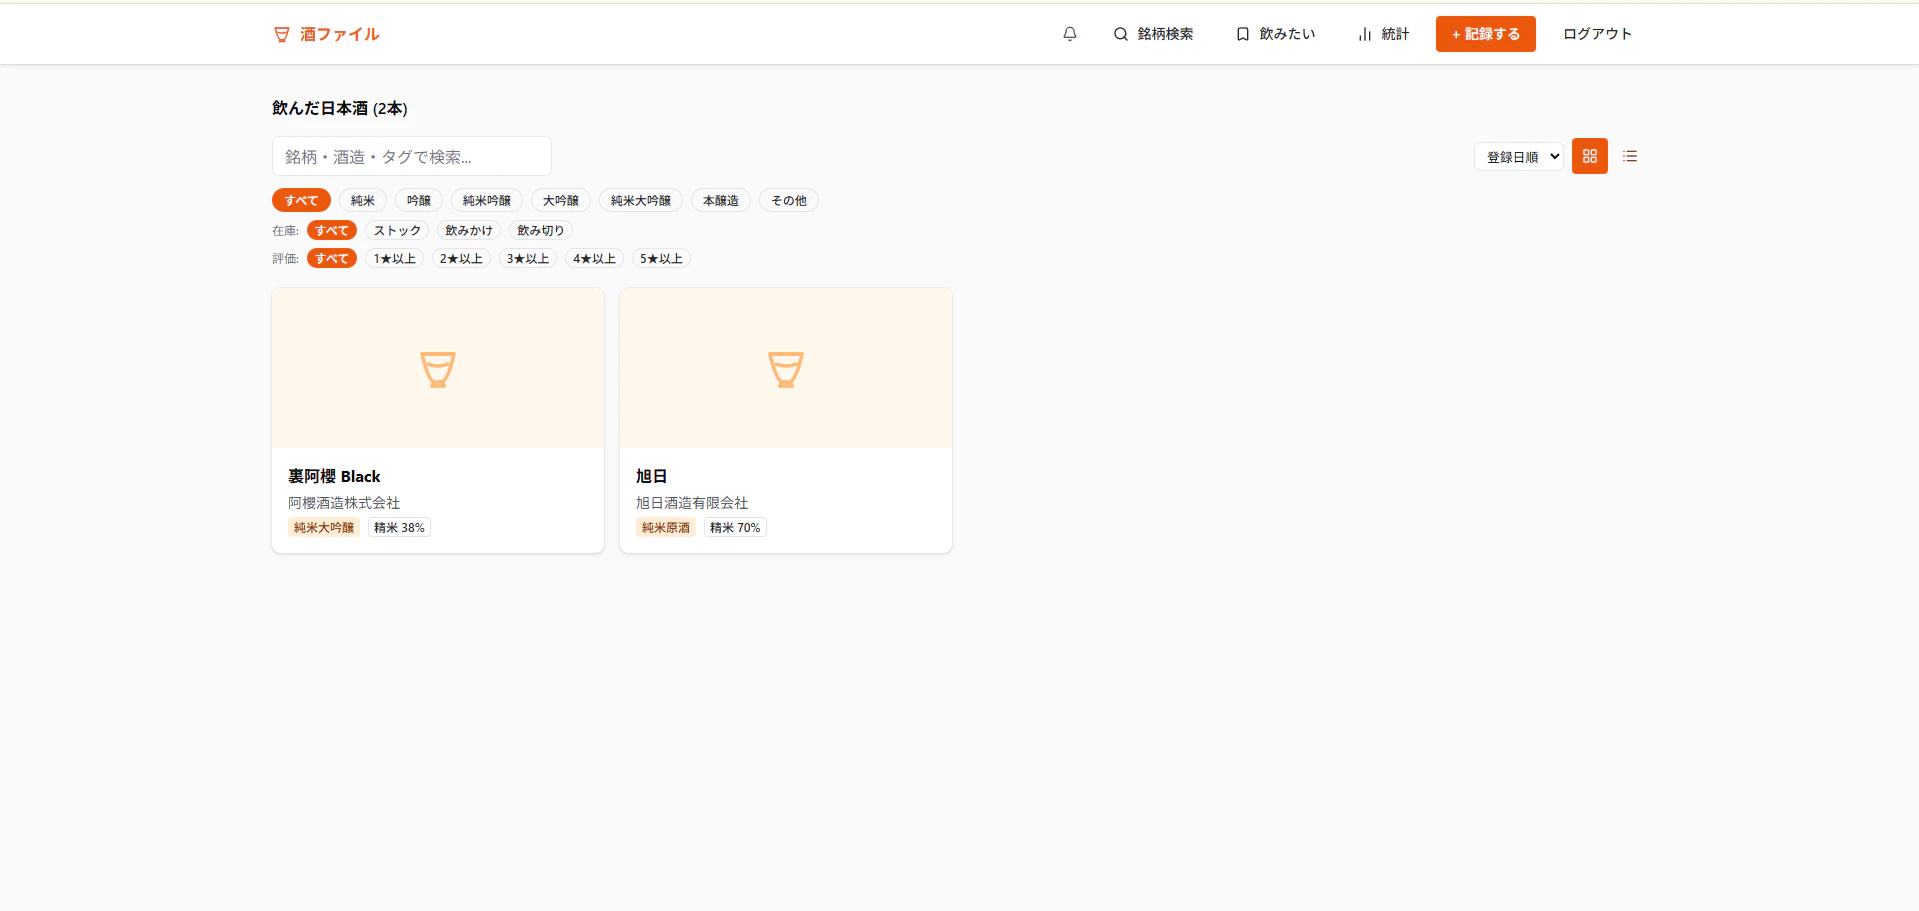Screen dimensions: 1919x911
Task: Open 統計 navigation item
Action: (x=1383, y=34)
